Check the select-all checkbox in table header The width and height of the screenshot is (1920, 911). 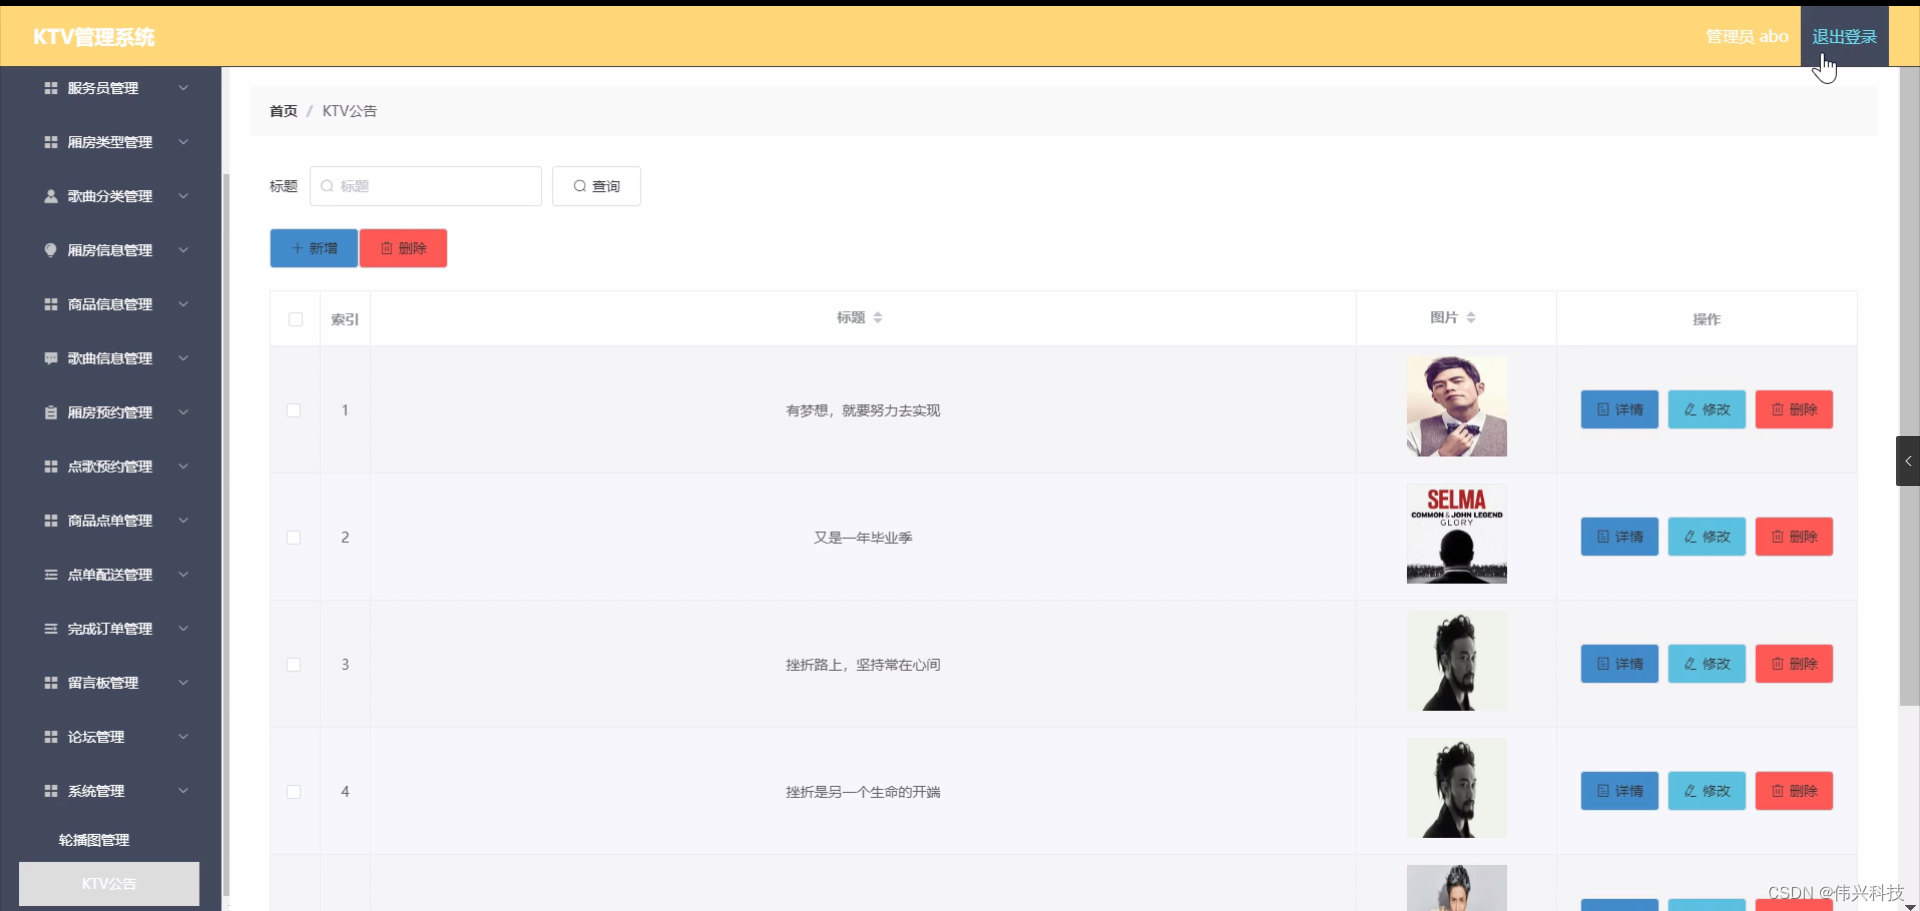point(295,319)
